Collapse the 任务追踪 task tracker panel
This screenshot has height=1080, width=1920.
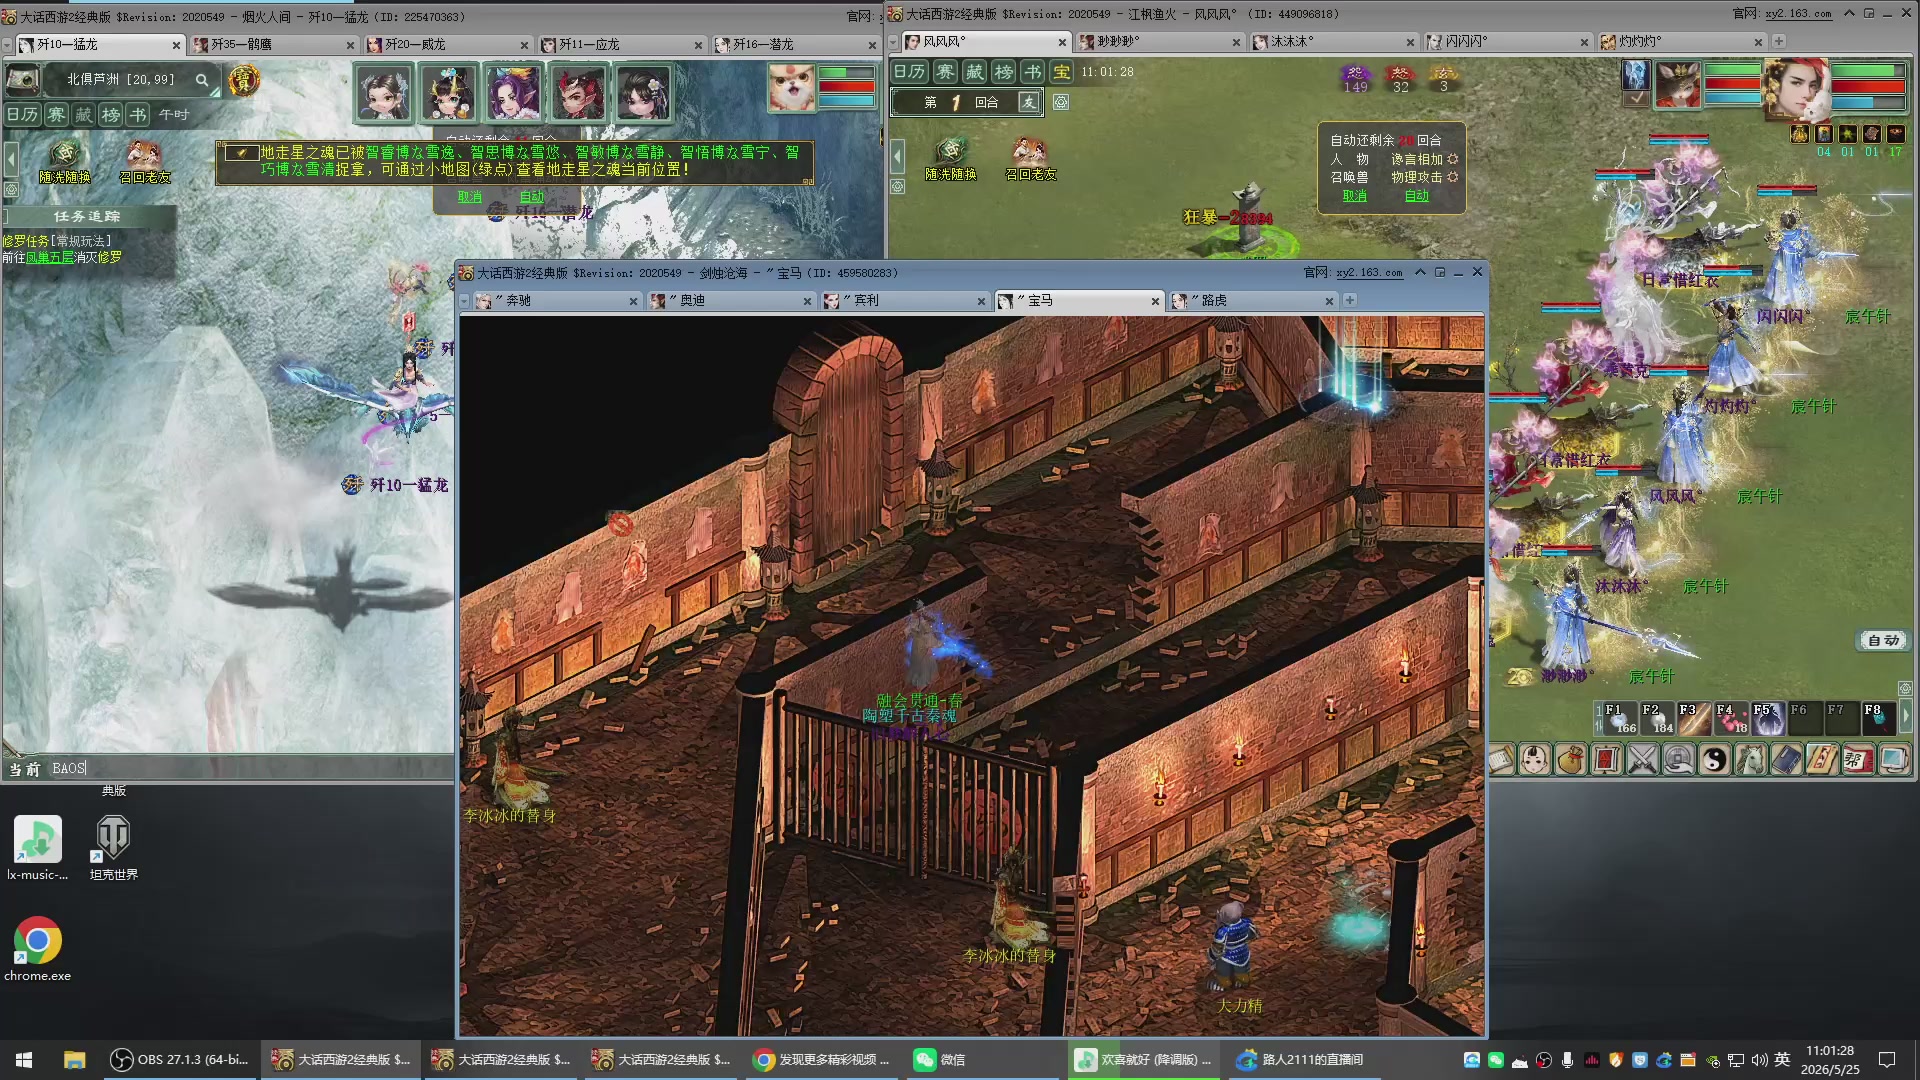[x=5, y=216]
